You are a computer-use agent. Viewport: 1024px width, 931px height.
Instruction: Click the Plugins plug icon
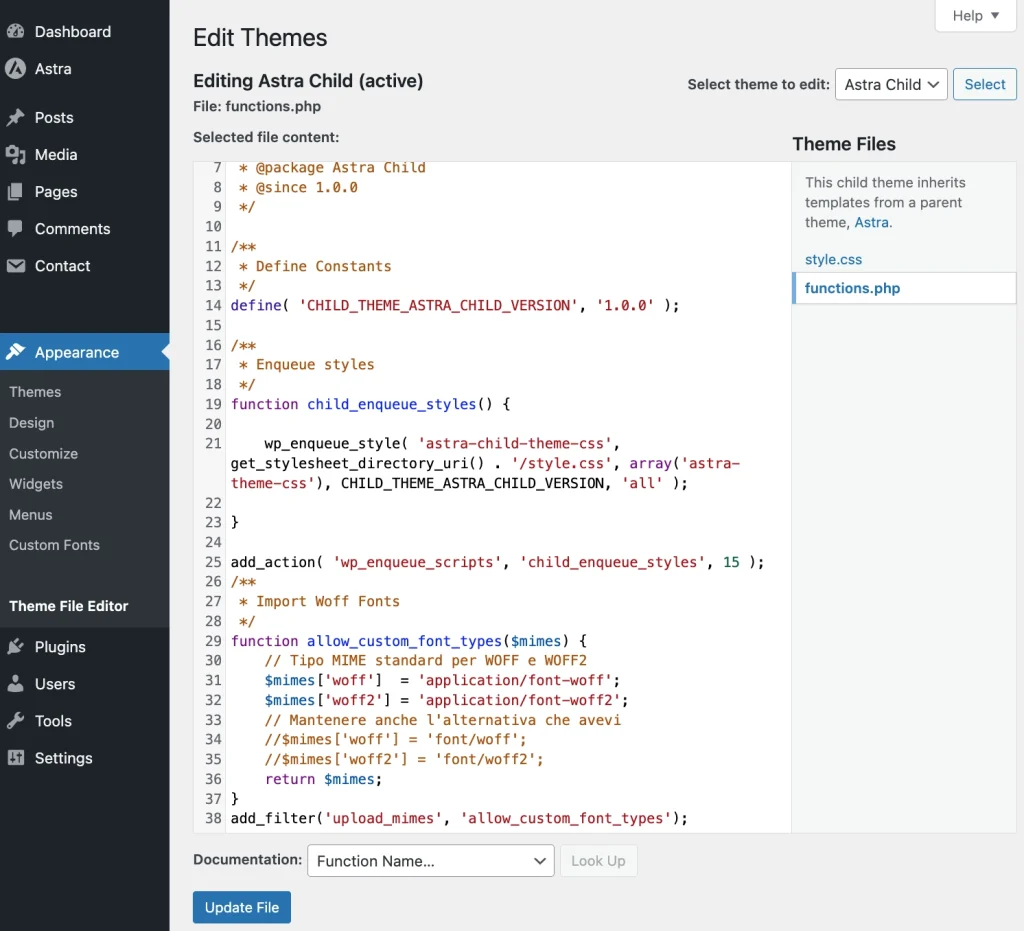pos(16,646)
